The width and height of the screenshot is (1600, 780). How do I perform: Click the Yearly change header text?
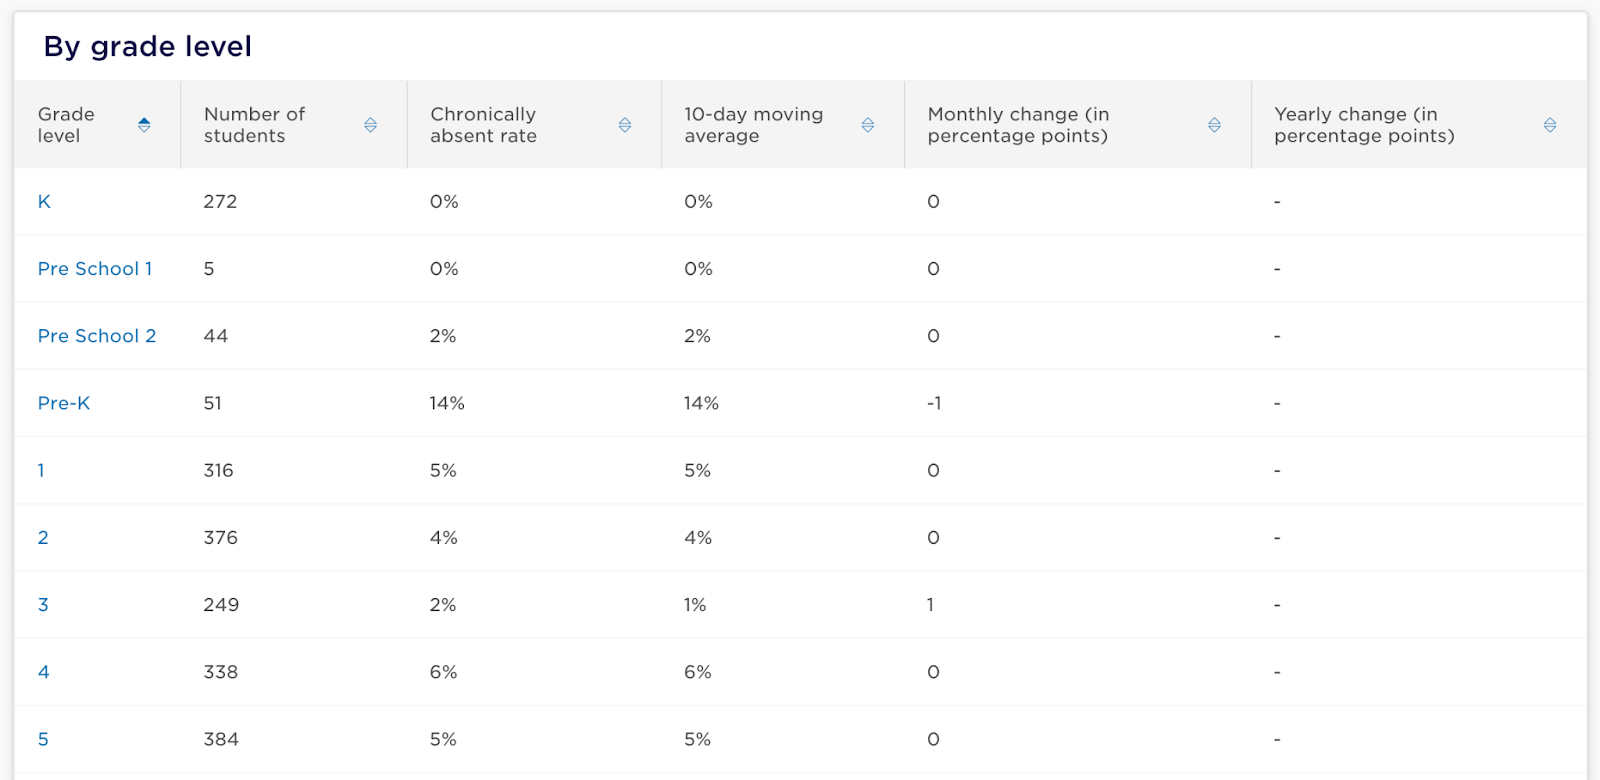(x=1364, y=125)
